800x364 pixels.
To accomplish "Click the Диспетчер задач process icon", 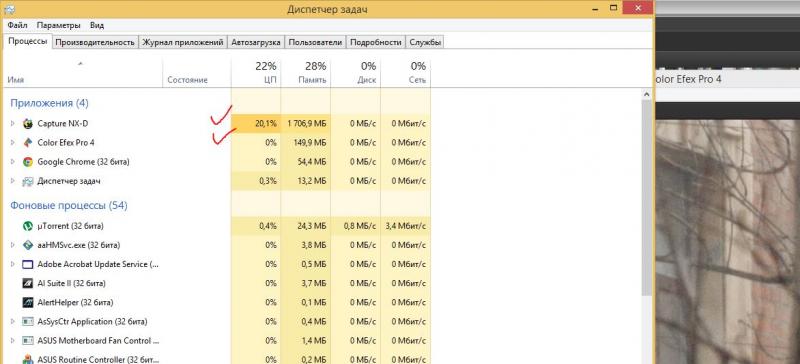I will coord(28,181).
